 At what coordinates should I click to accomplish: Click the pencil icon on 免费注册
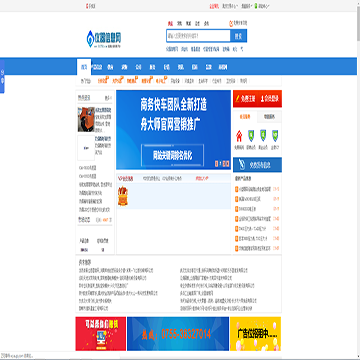pos(238,99)
